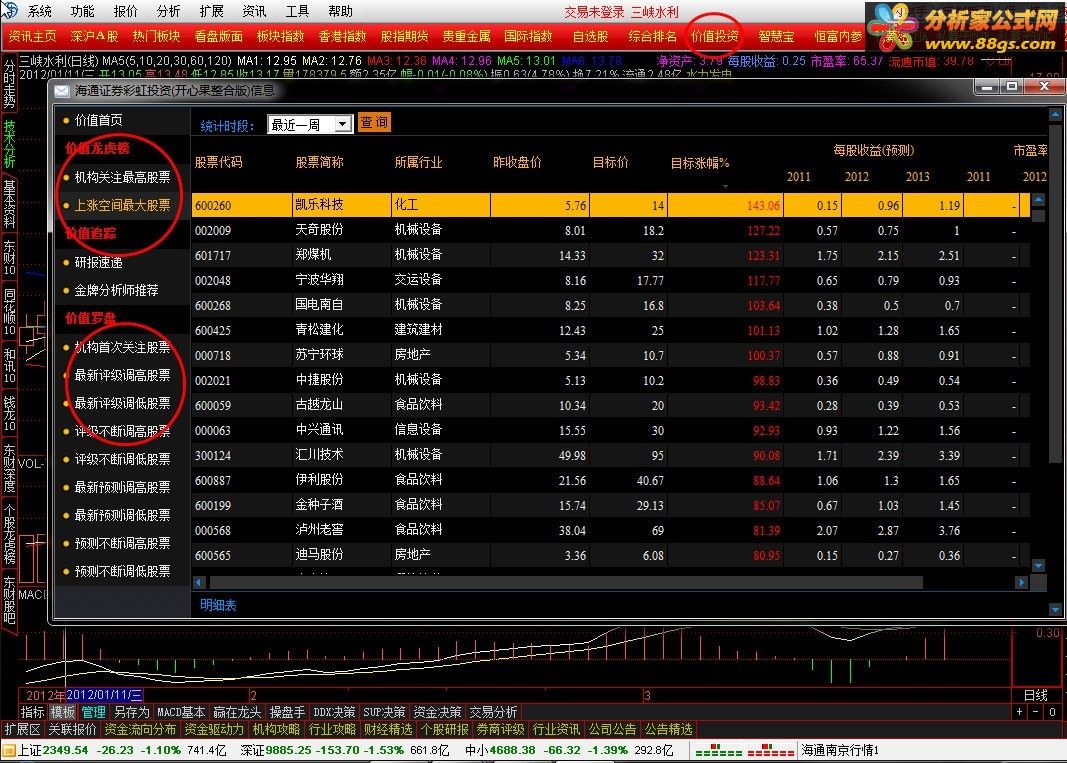
Task: Open the 资金流向分布 bottom tab
Action: 140,729
